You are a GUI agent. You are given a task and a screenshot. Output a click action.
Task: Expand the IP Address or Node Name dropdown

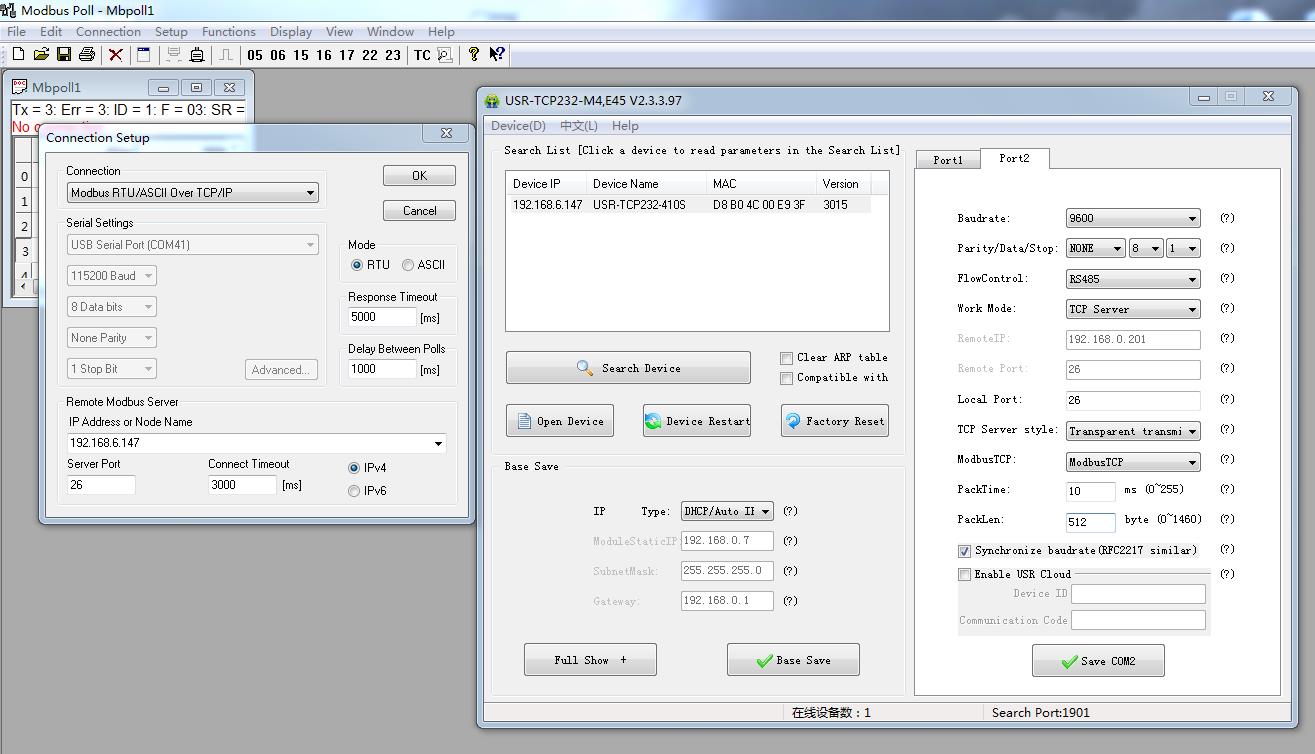click(x=438, y=443)
